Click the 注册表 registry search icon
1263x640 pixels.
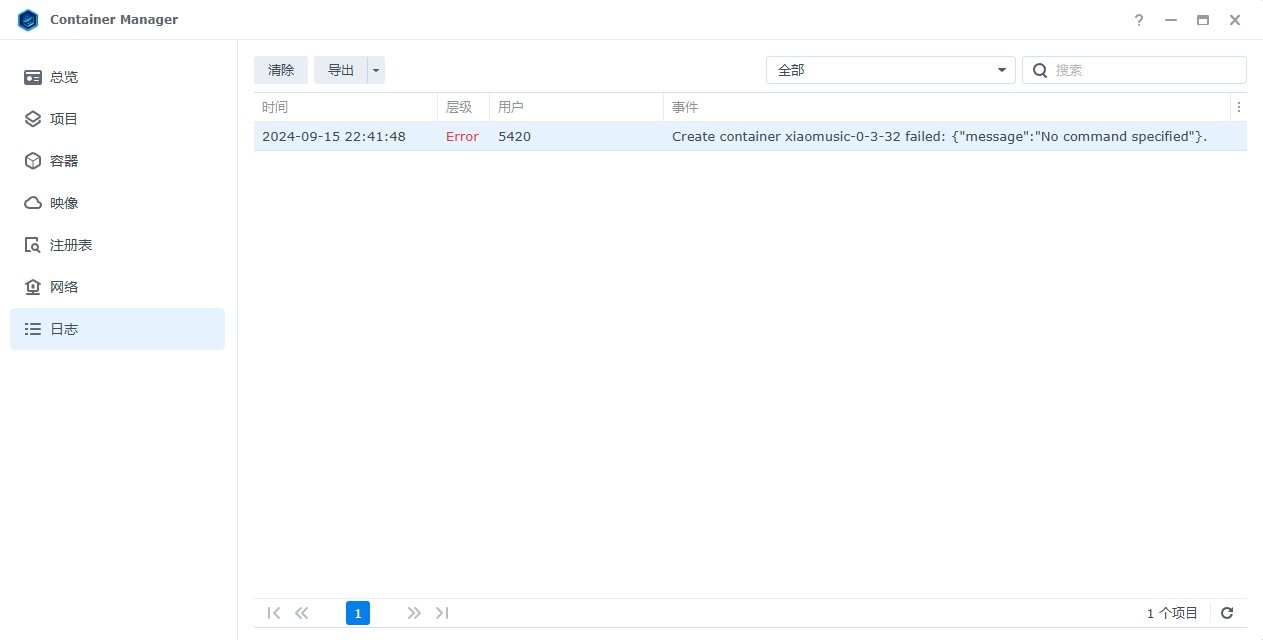pyautogui.click(x=33, y=245)
